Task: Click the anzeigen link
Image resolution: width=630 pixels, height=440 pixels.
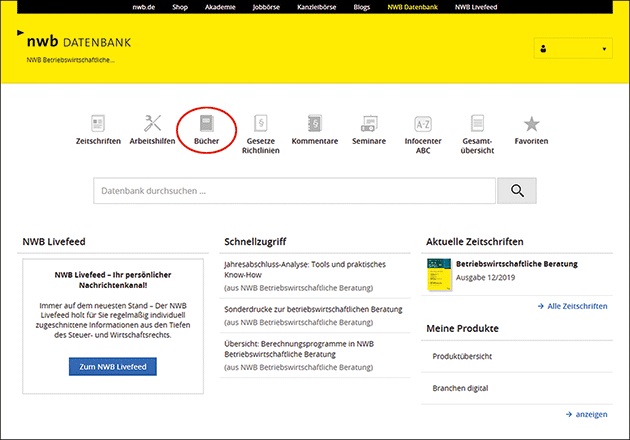Action: [586, 413]
